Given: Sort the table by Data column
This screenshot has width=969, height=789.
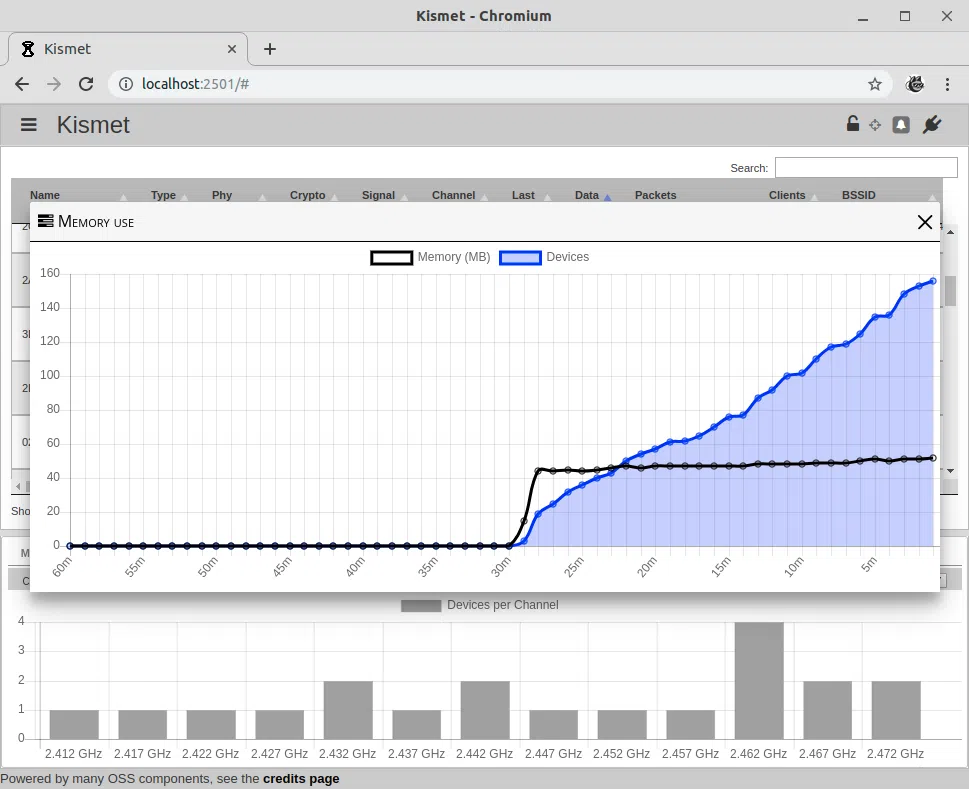Looking at the screenshot, I should [x=586, y=195].
